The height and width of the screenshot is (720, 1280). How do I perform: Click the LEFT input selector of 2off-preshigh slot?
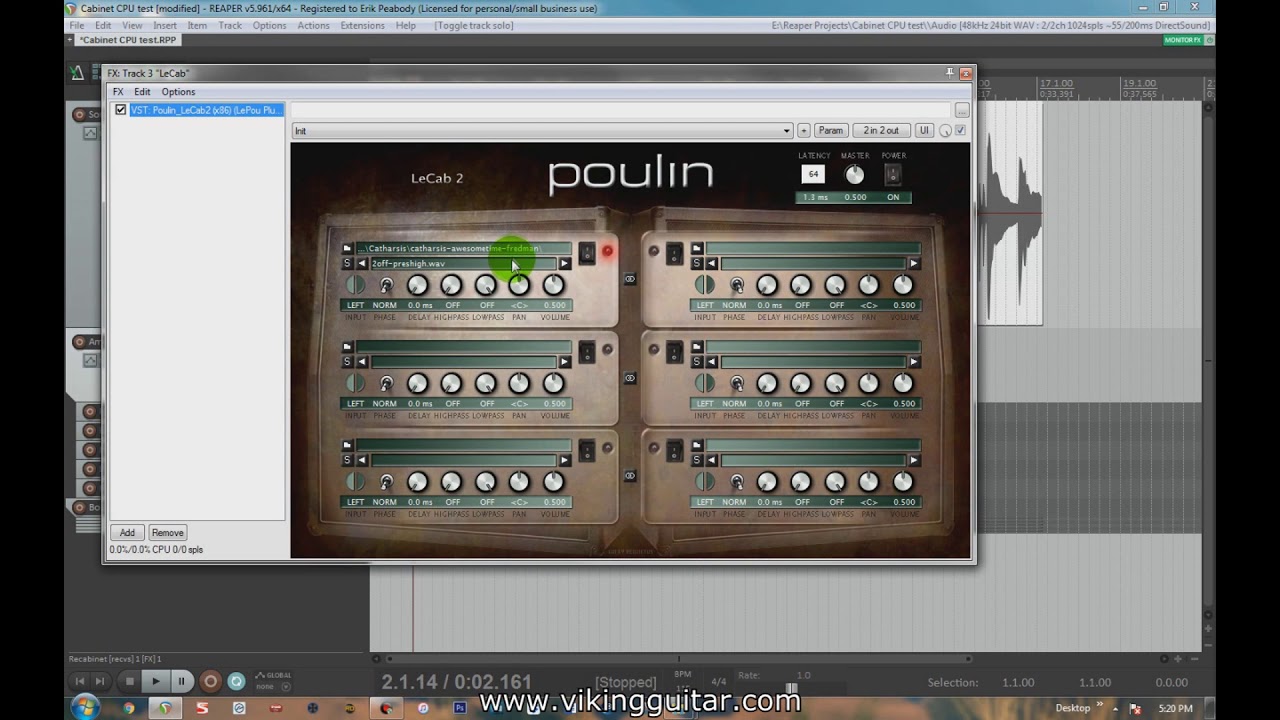pyautogui.click(x=355, y=285)
